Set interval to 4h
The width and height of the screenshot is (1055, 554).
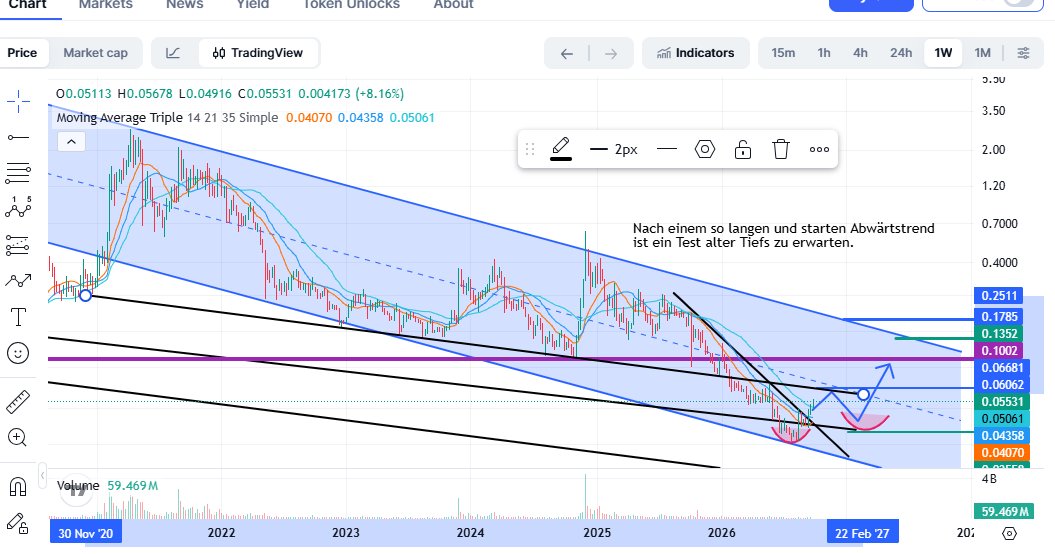tap(861, 53)
